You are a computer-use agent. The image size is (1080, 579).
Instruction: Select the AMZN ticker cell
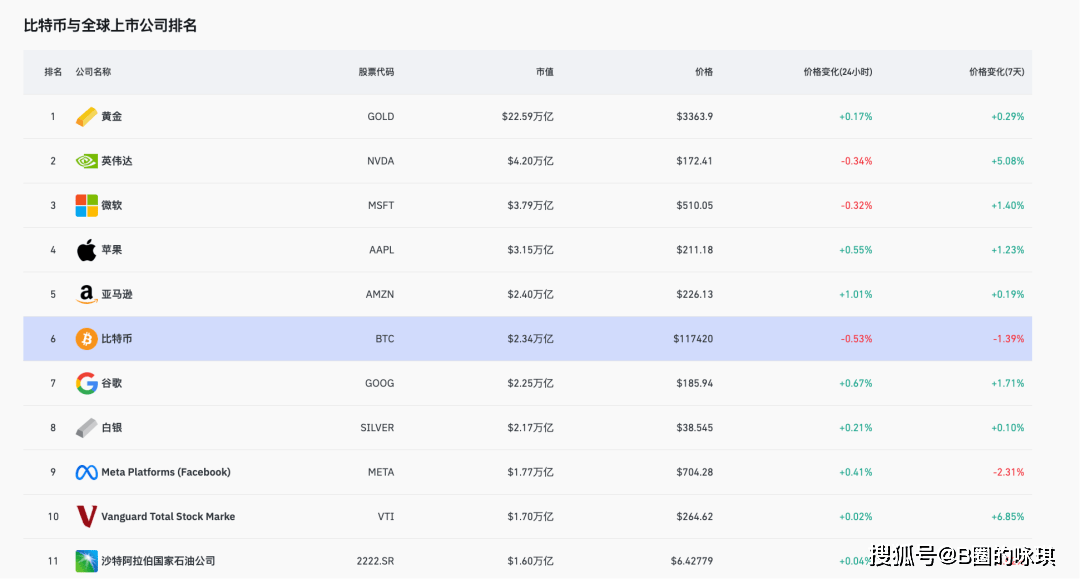point(380,294)
